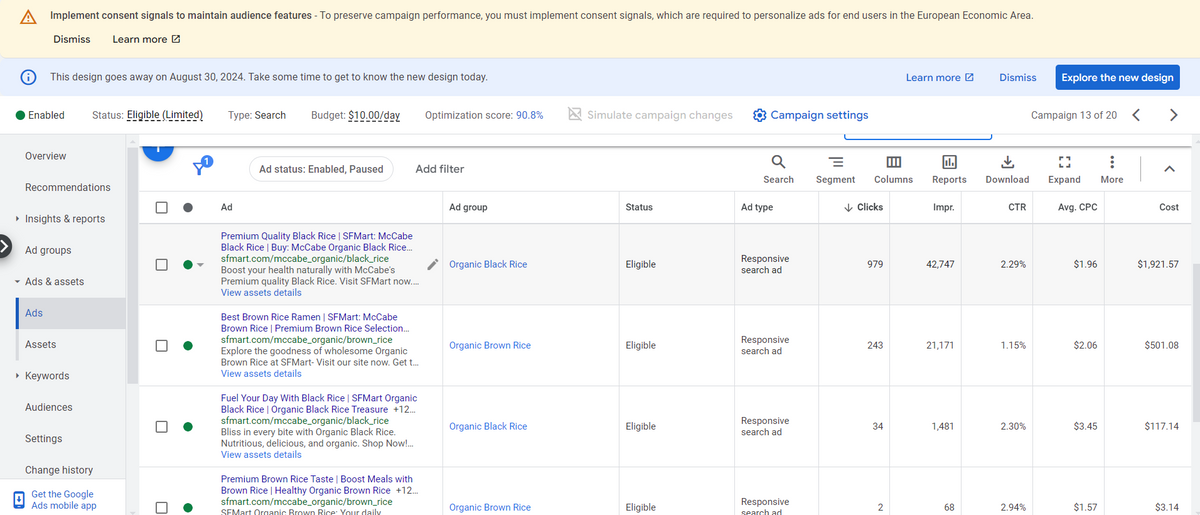Screen dimensions: 1200x515
Task: Click the blue plus create ad button
Action: 156,150
